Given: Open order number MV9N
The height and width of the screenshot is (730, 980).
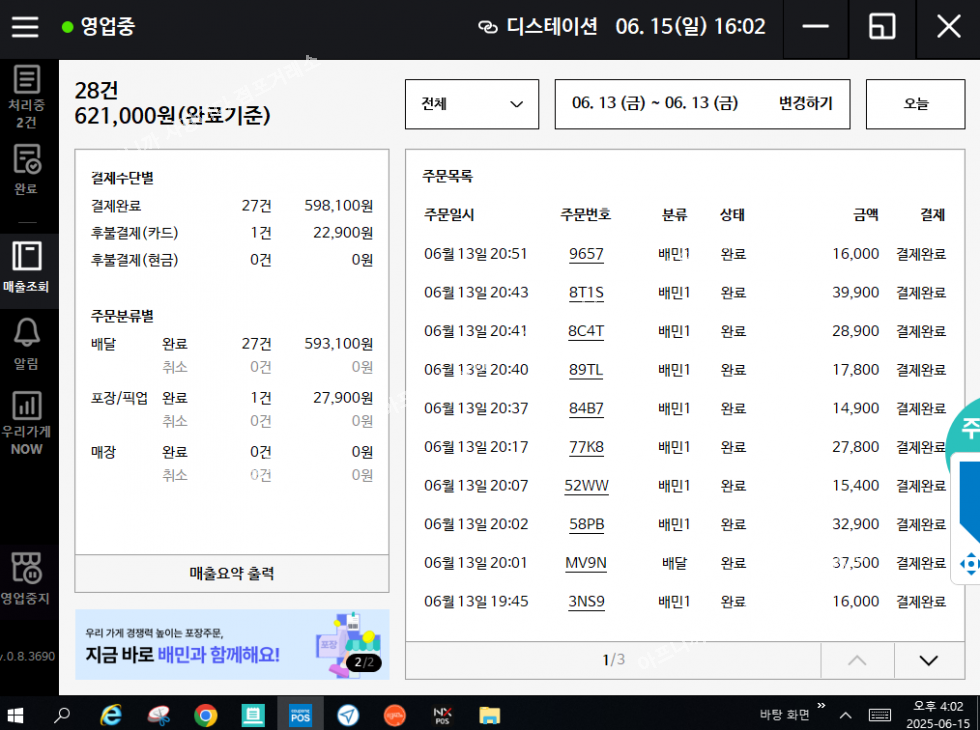Looking at the screenshot, I should [586, 563].
